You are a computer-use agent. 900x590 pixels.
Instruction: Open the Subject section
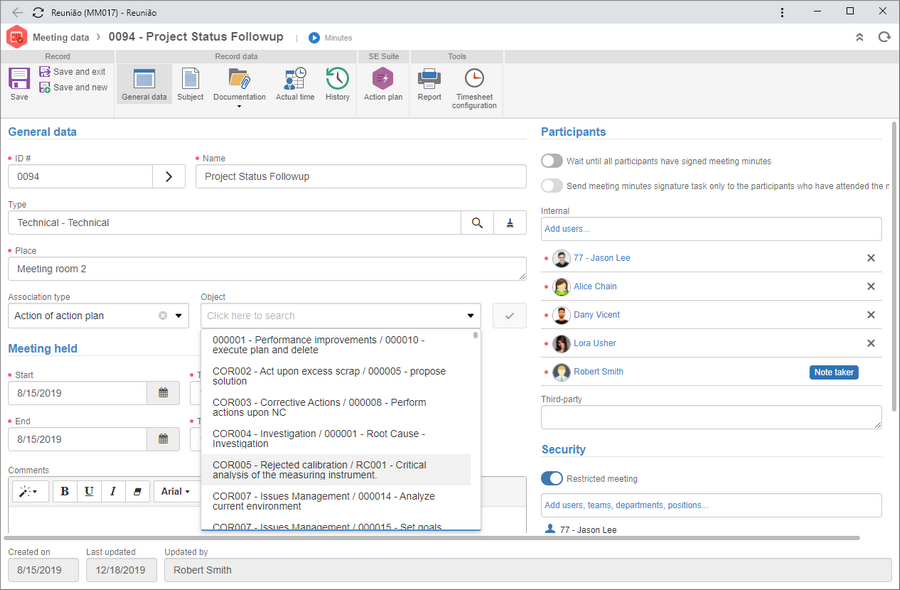(x=190, y=84)
